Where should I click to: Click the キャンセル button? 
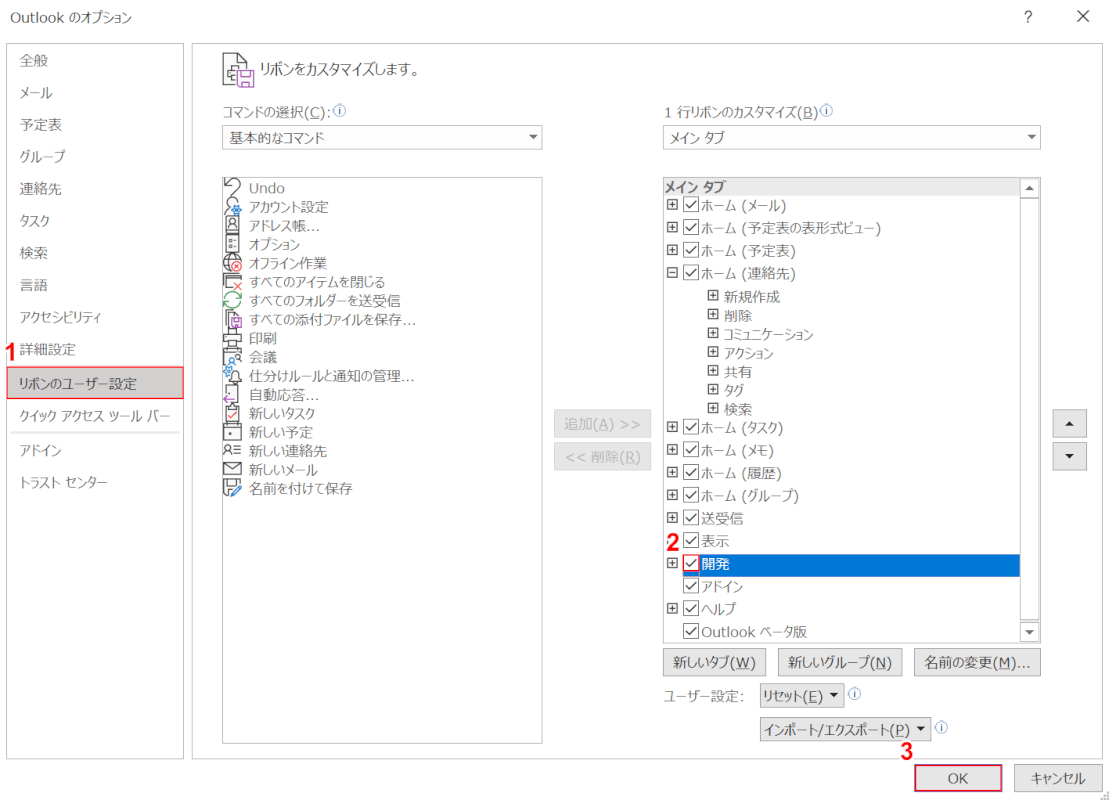(1057, 778)
